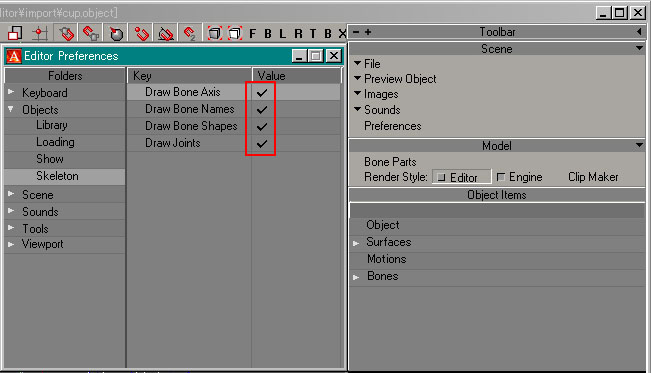Click the magnet with number 2 icon
This screenshot has height=373, width=651.
[x=189, y=34]
